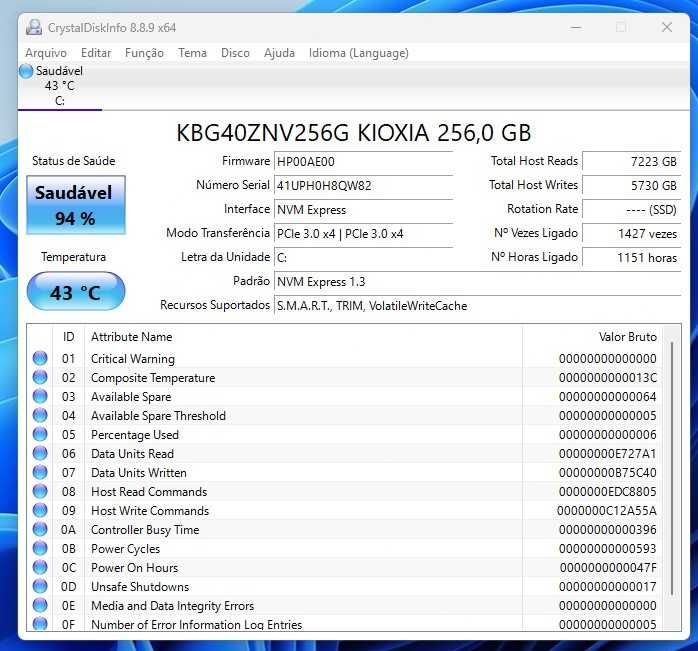698x651 pixels.
Task: Minimize the CrystalDiskInfo window
Action: coord(576,28)
